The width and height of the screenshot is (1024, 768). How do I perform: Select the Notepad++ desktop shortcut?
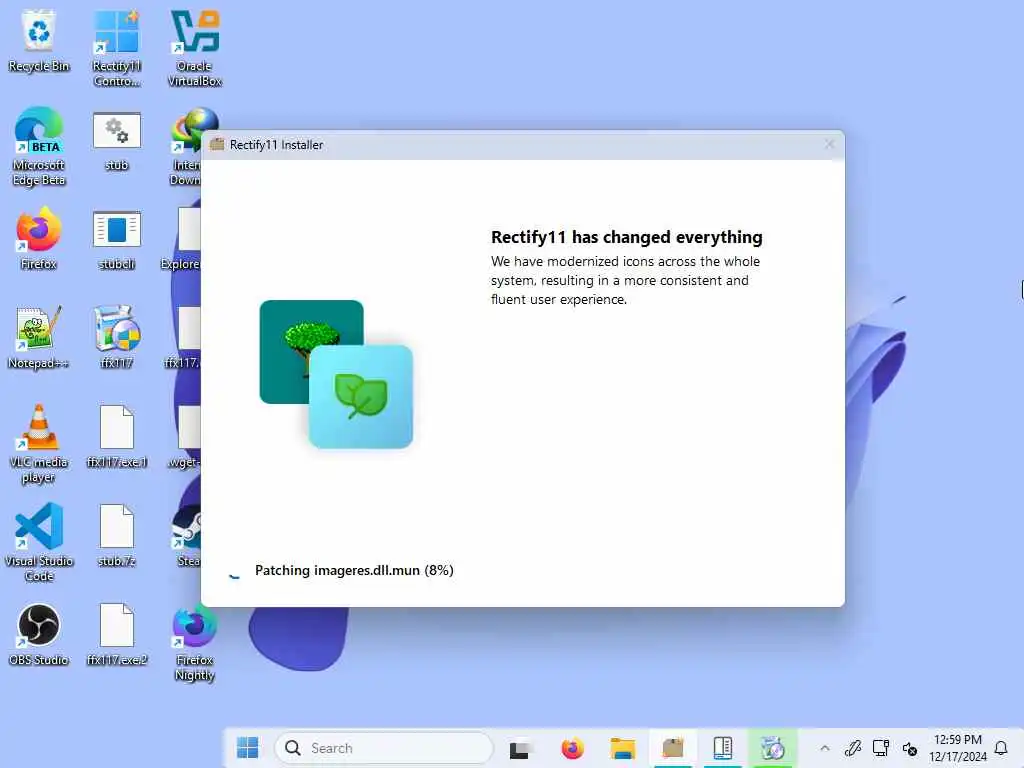coord(39,338)
